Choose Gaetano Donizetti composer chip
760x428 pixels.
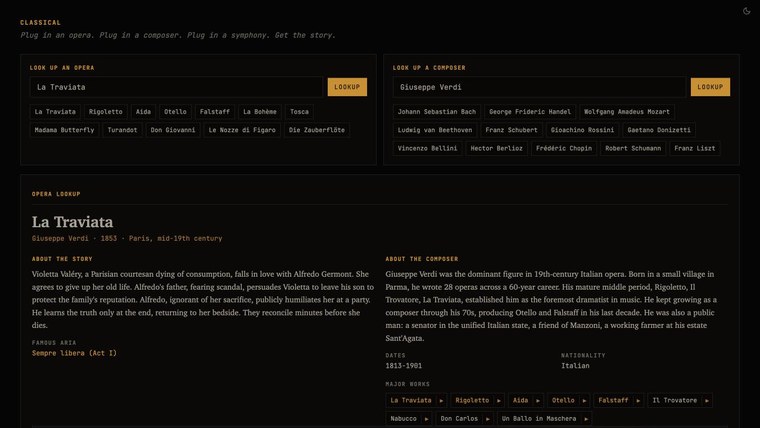coord(659,130)
